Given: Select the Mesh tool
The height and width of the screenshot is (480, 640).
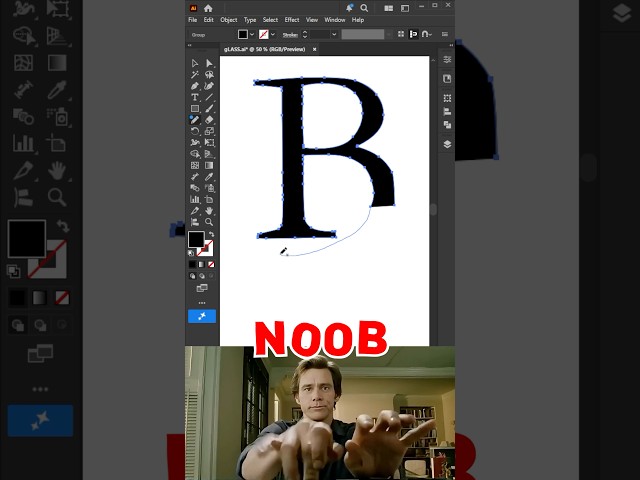Looking at the screenshot, I should (195, 165).
